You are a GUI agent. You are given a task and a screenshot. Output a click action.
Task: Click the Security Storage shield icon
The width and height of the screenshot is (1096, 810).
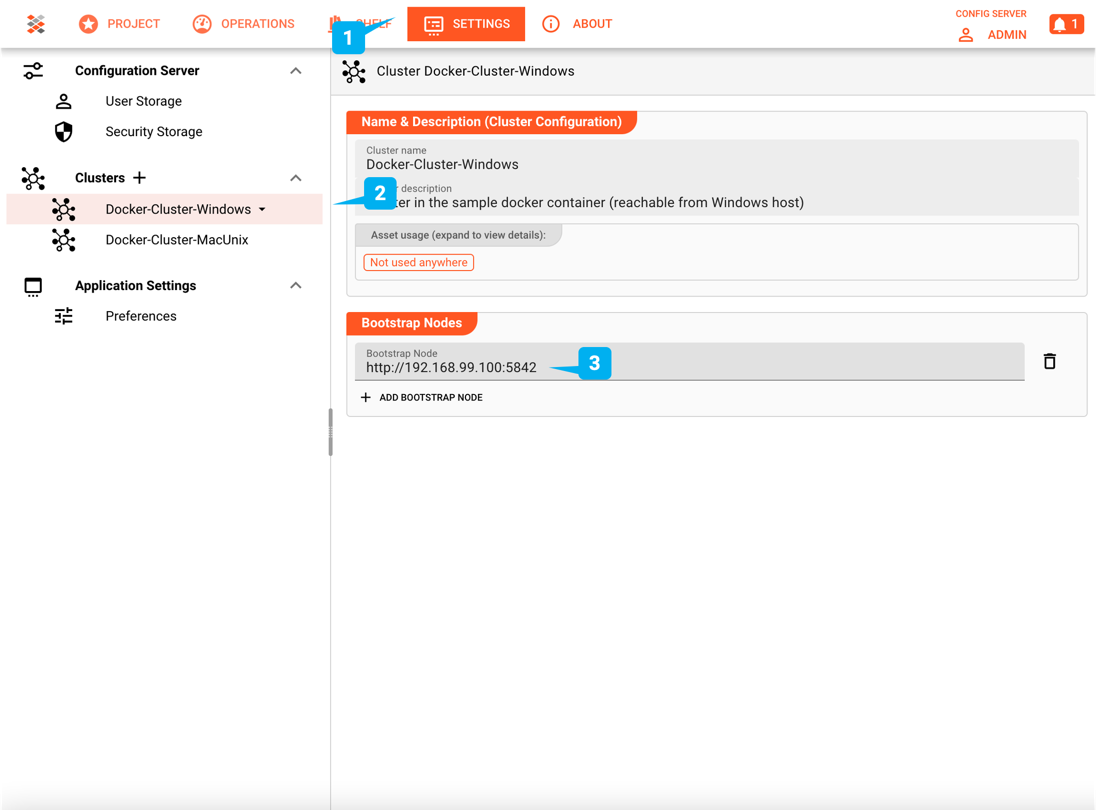point(64,131)
